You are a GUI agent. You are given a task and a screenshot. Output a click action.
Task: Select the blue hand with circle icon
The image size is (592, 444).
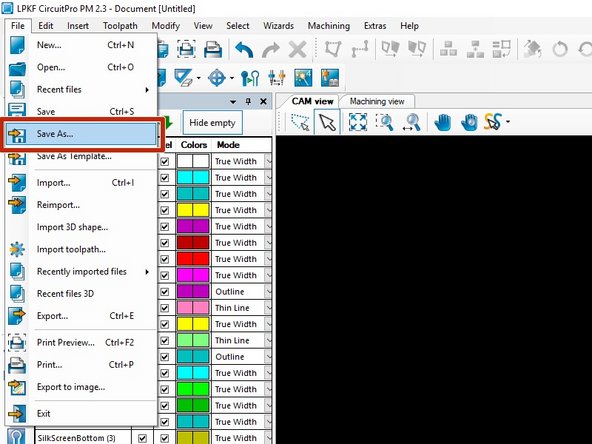[x=469, y=122]
